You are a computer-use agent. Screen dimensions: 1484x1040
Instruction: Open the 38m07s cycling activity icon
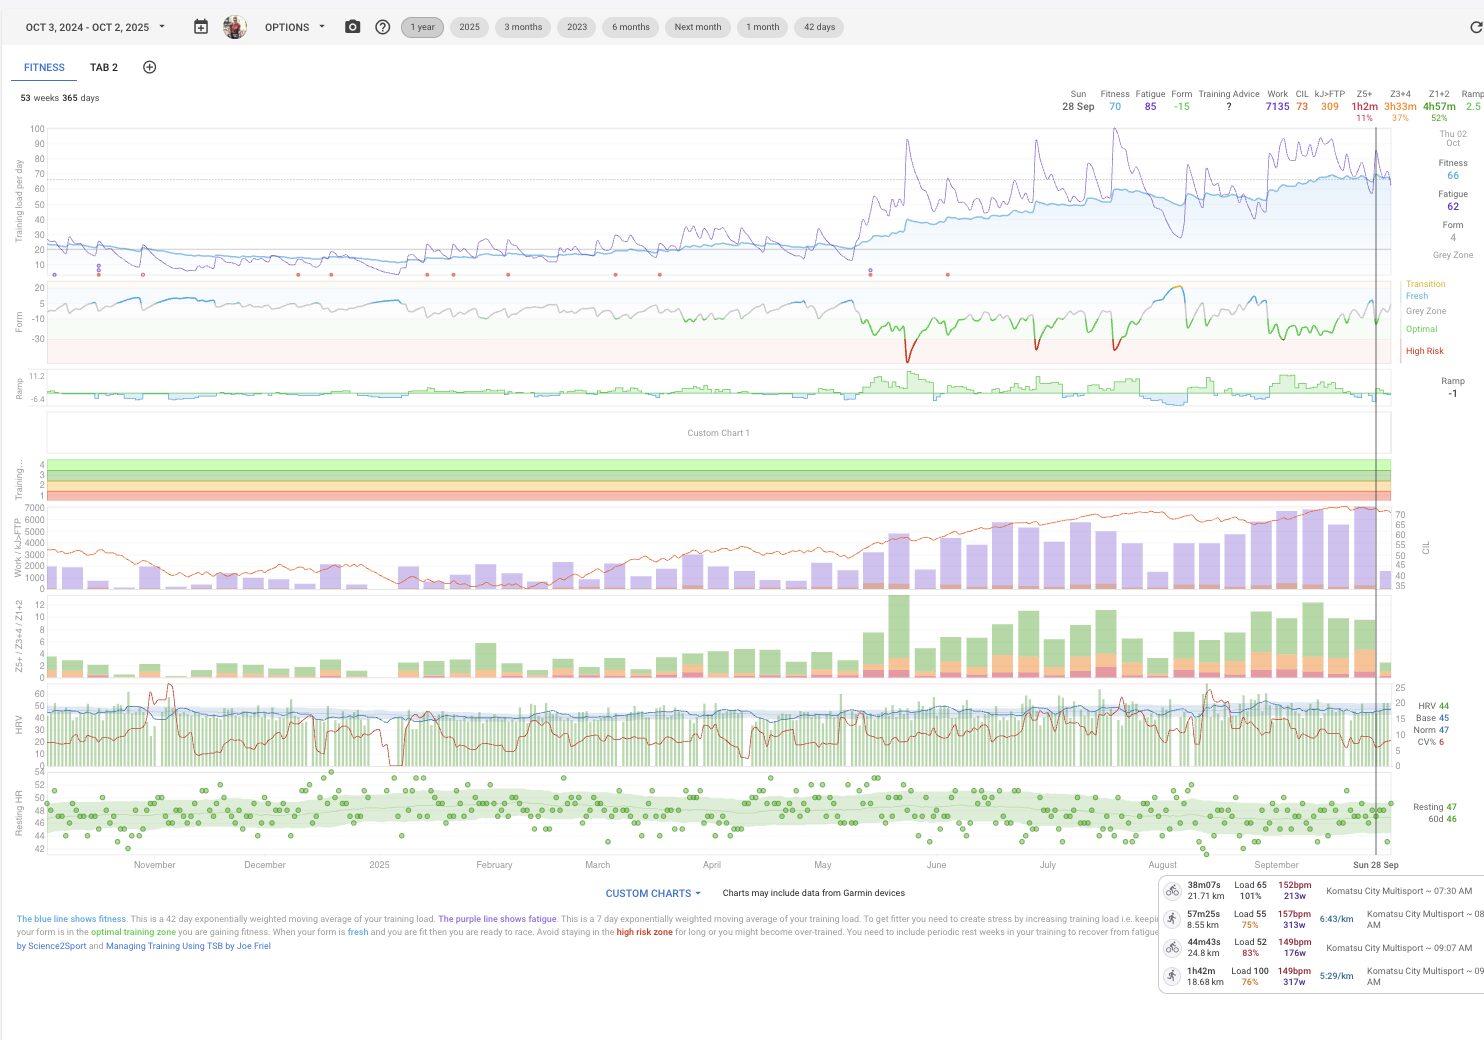[1172, 891]
